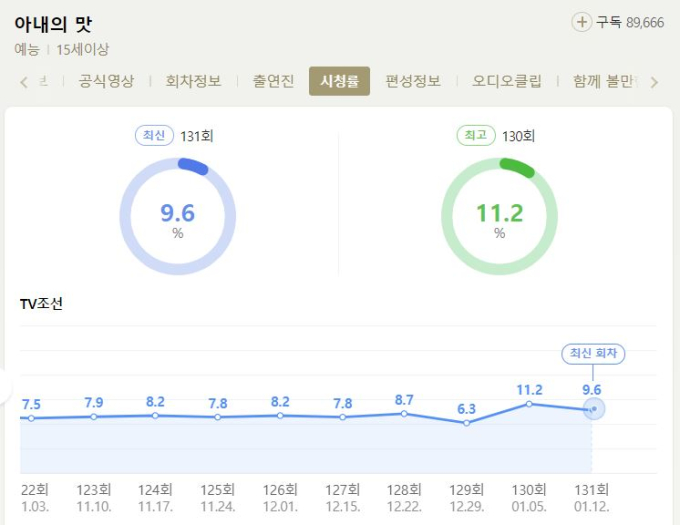Switch to the 출연진 tab
The height and width of the screenshot is (525, 680).
[273, 81]
